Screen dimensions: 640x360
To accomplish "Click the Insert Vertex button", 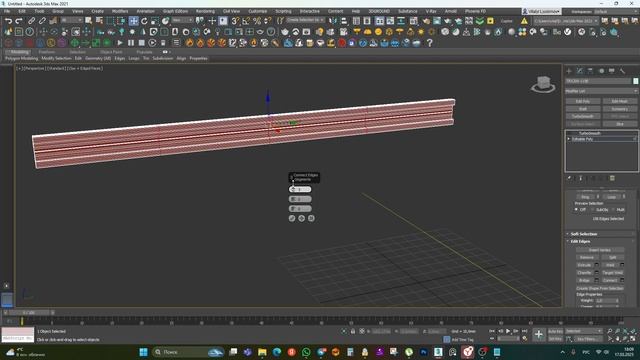I will 600,250.
